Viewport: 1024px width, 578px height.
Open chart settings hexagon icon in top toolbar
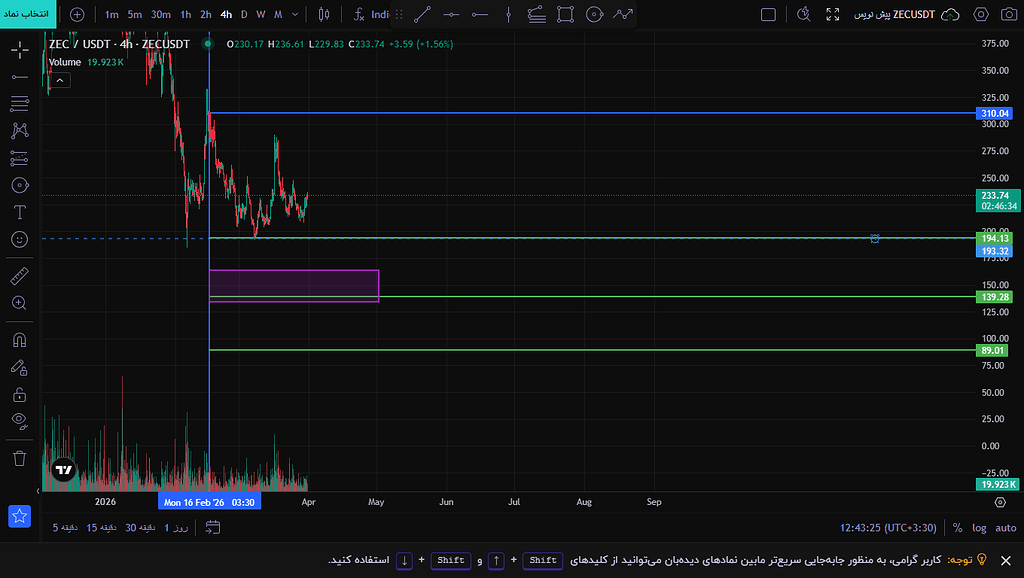coord(981,14)
